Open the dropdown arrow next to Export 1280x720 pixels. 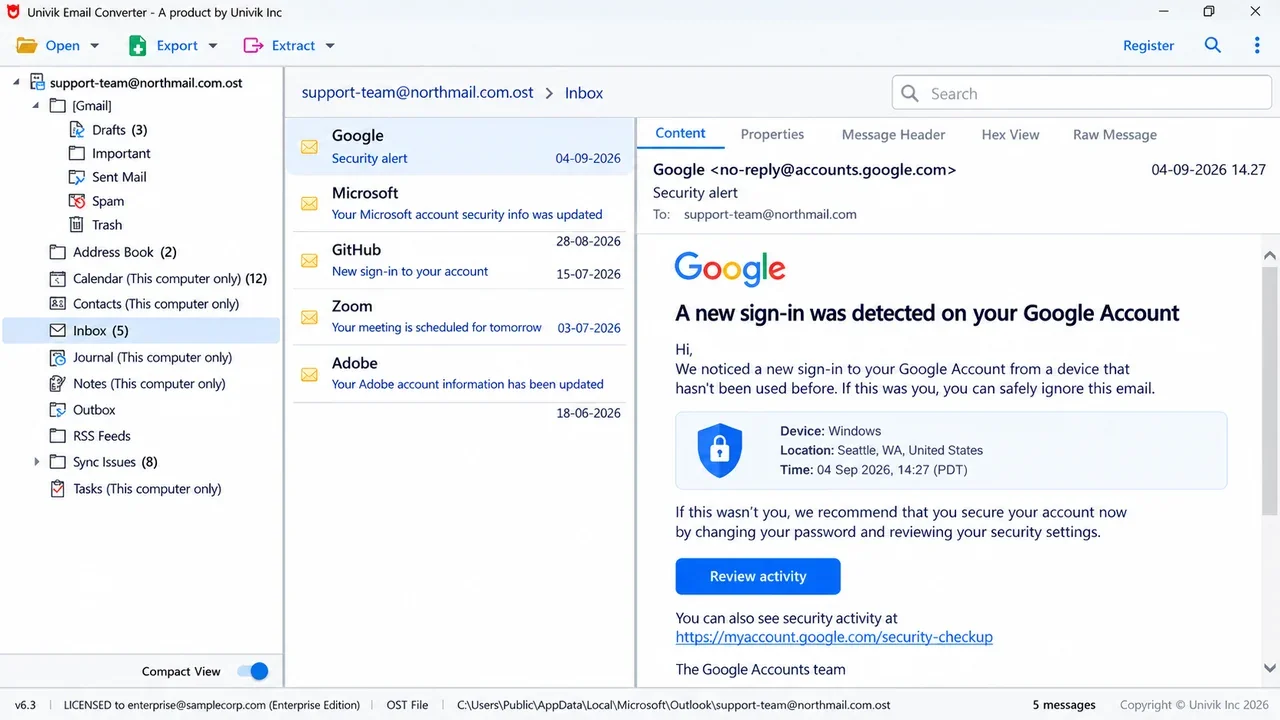click(x=213, y=46)
